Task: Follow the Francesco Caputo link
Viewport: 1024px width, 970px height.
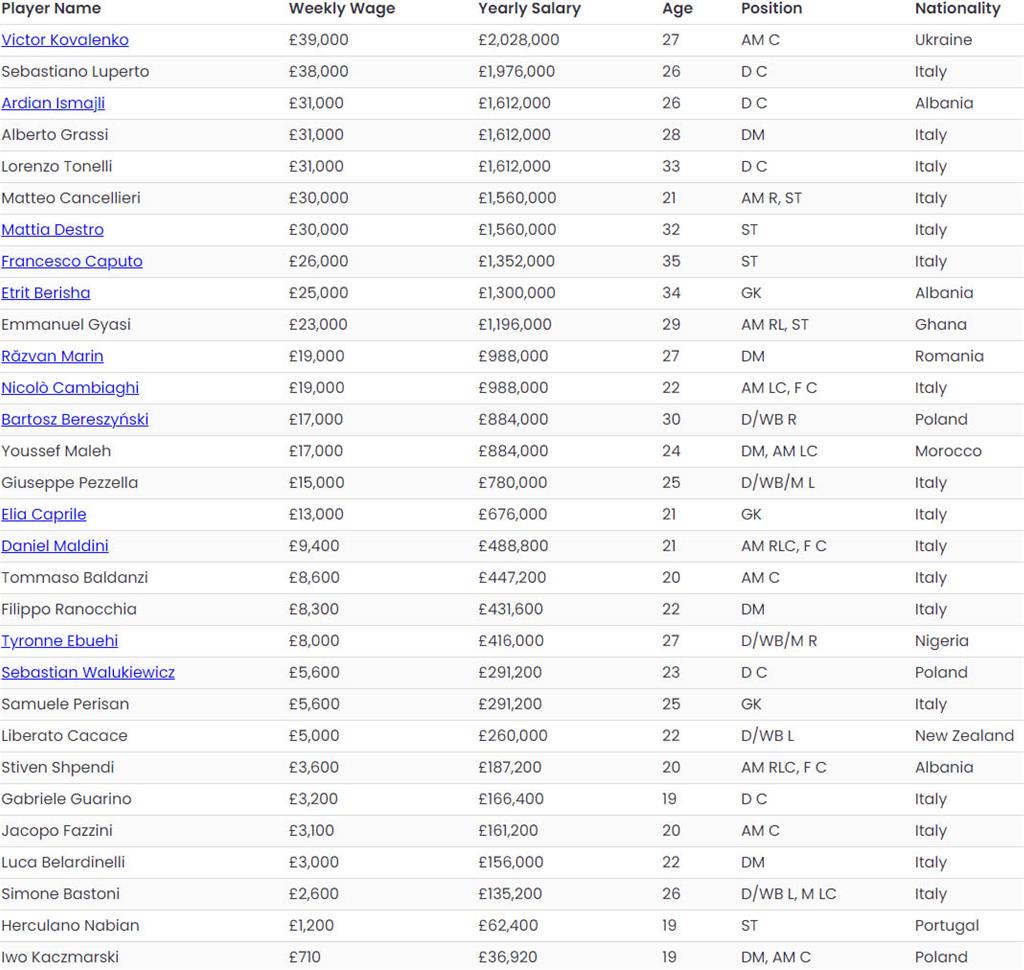Action: (x=72, y=261)
